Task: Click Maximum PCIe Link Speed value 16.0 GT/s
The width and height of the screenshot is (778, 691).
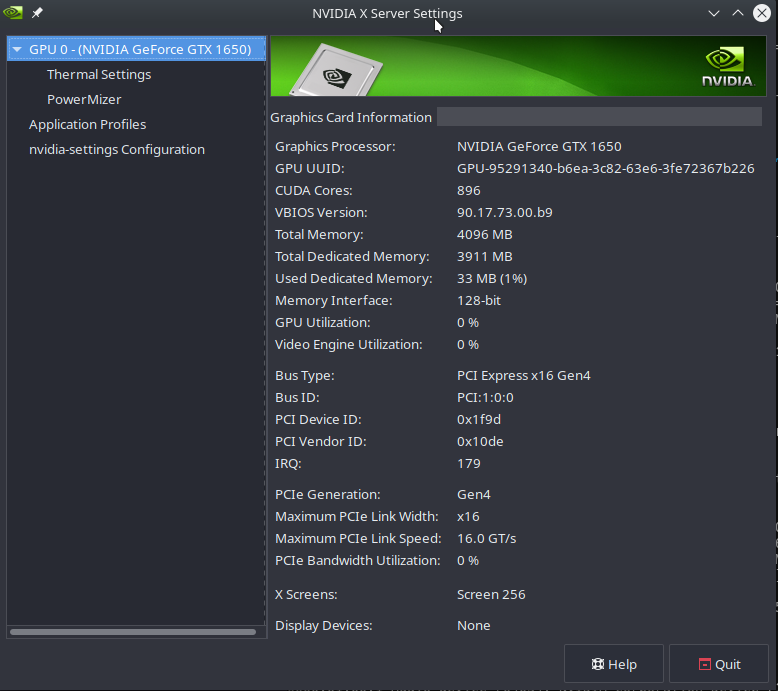Action: (486, 539)
